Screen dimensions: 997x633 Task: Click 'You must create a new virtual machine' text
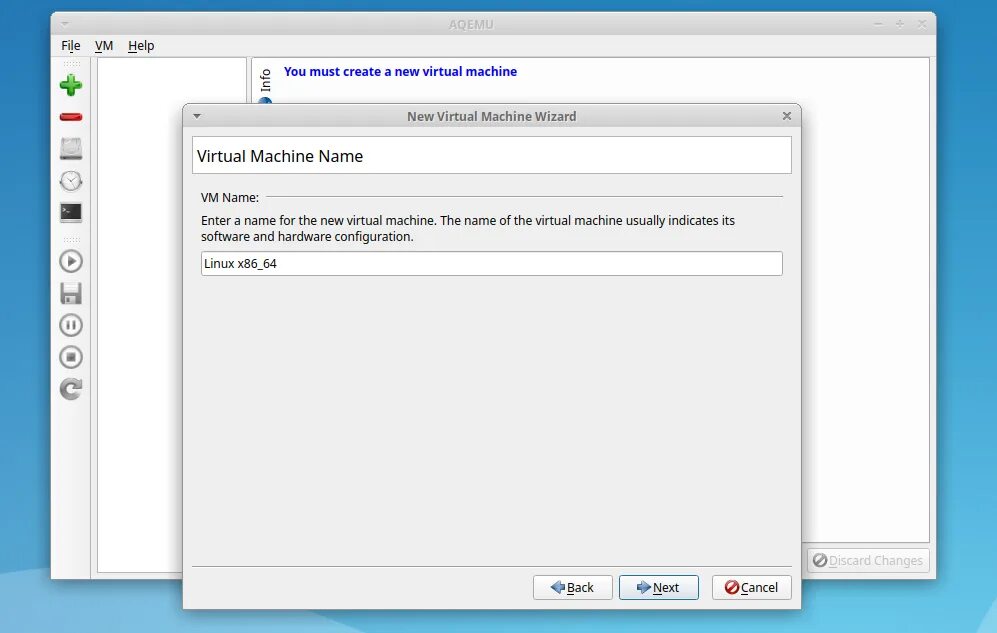(x=400, y=71)
